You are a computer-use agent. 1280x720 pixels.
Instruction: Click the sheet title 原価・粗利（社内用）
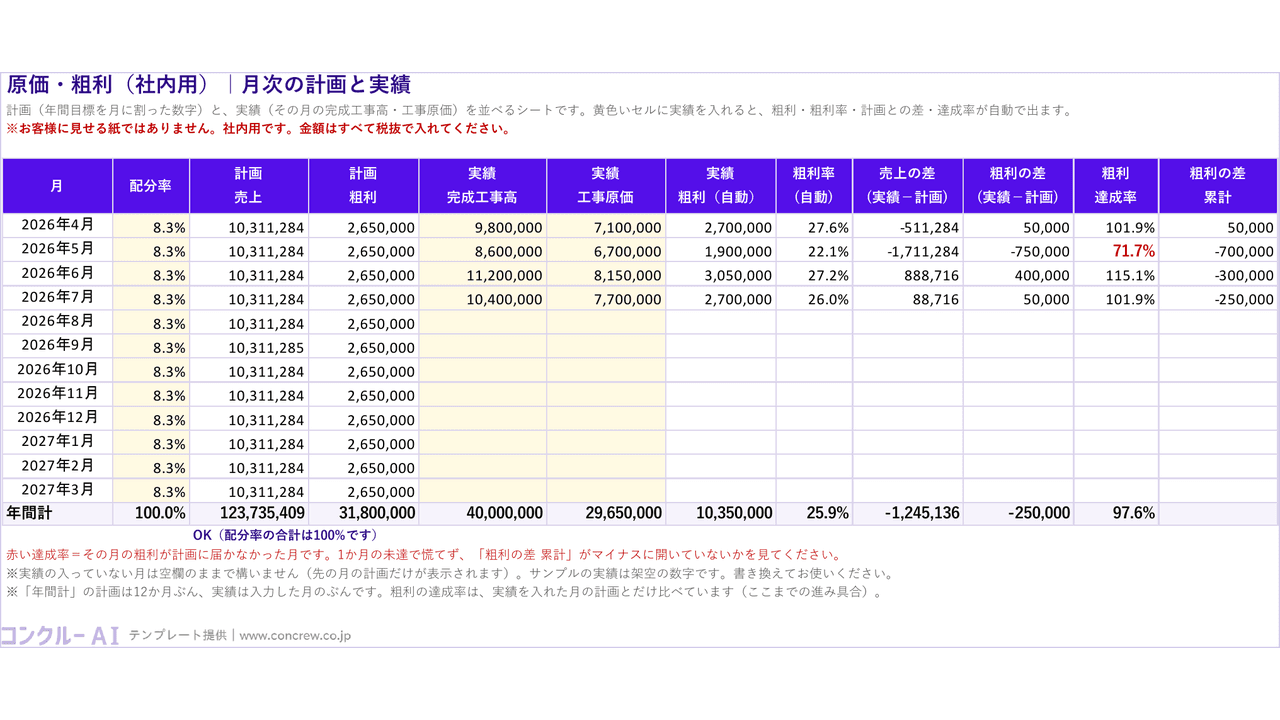111,85
